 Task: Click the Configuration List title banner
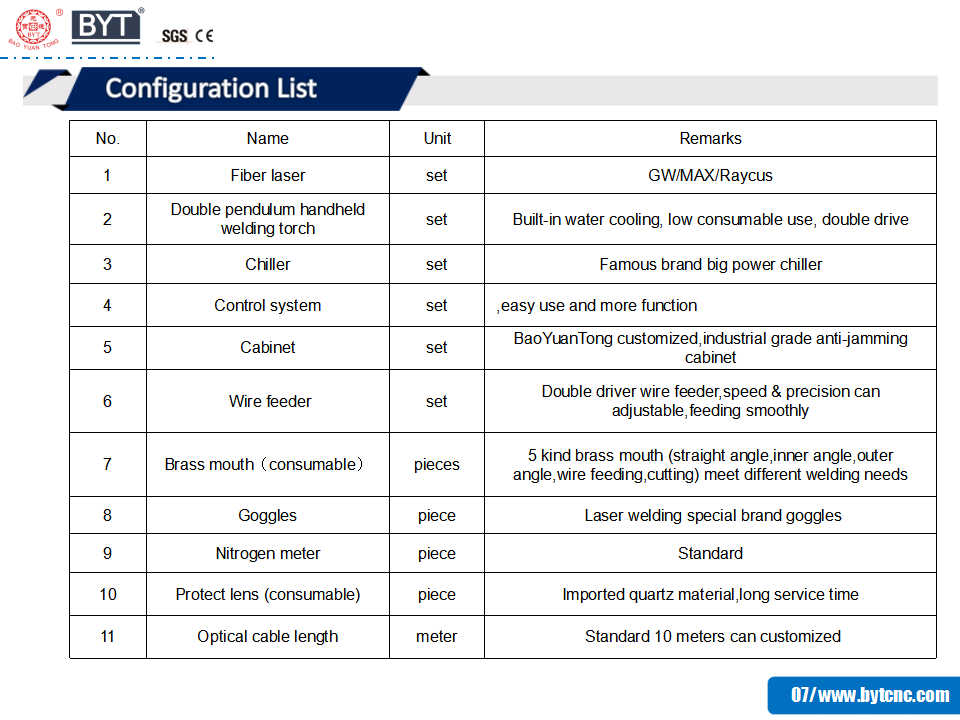click(212, 88)
